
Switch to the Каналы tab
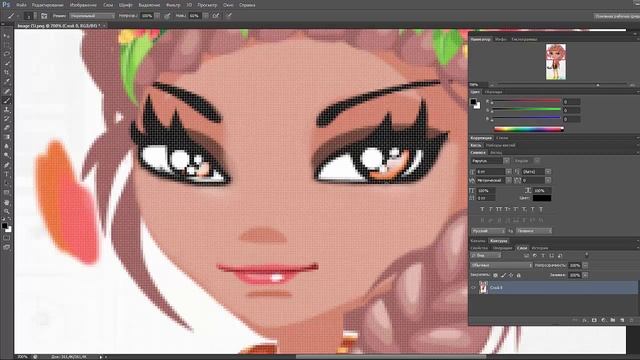point(478,241)
